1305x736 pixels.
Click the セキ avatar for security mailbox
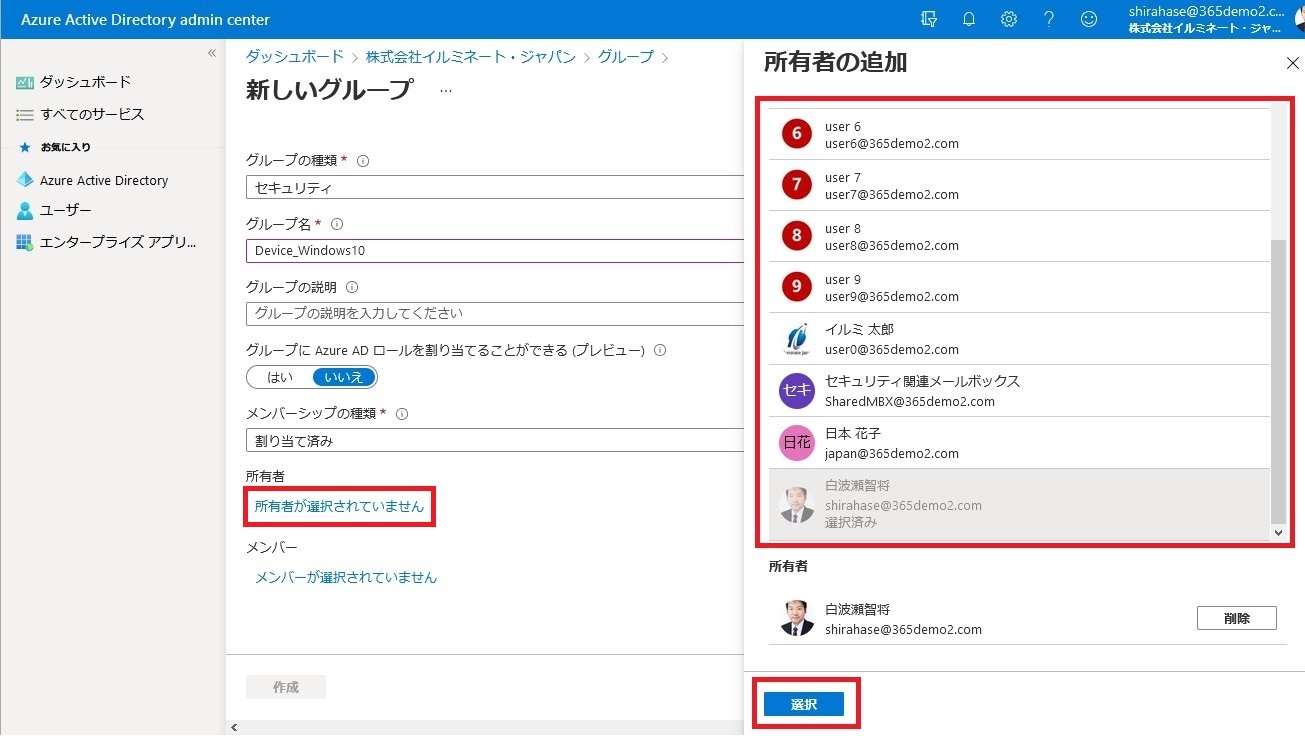click(x=797, y=391)
